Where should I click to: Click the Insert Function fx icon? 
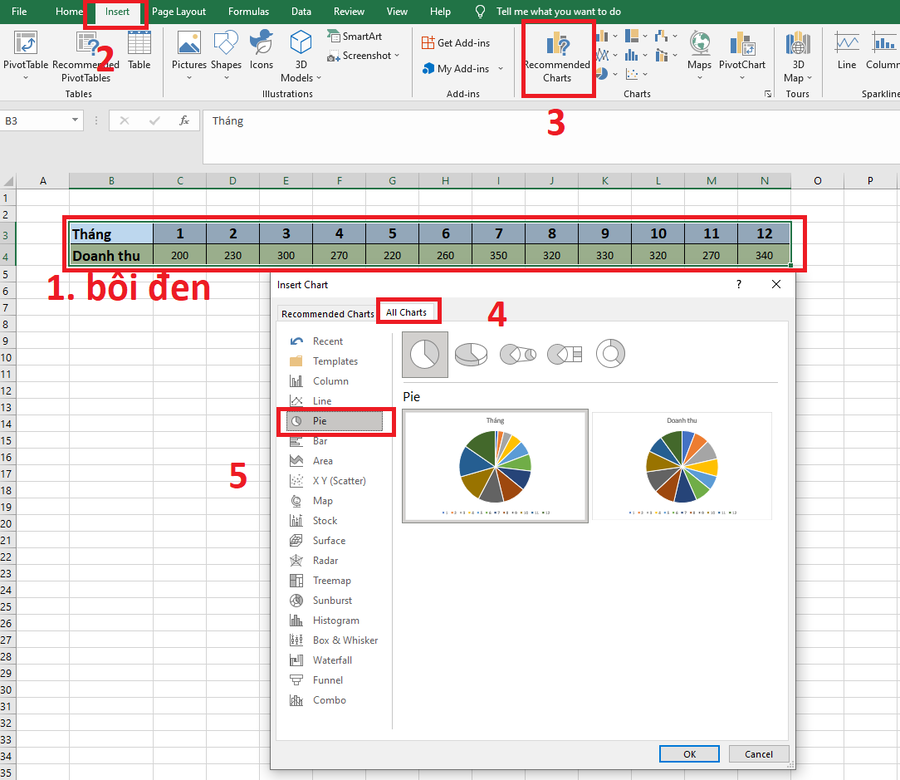184,121
